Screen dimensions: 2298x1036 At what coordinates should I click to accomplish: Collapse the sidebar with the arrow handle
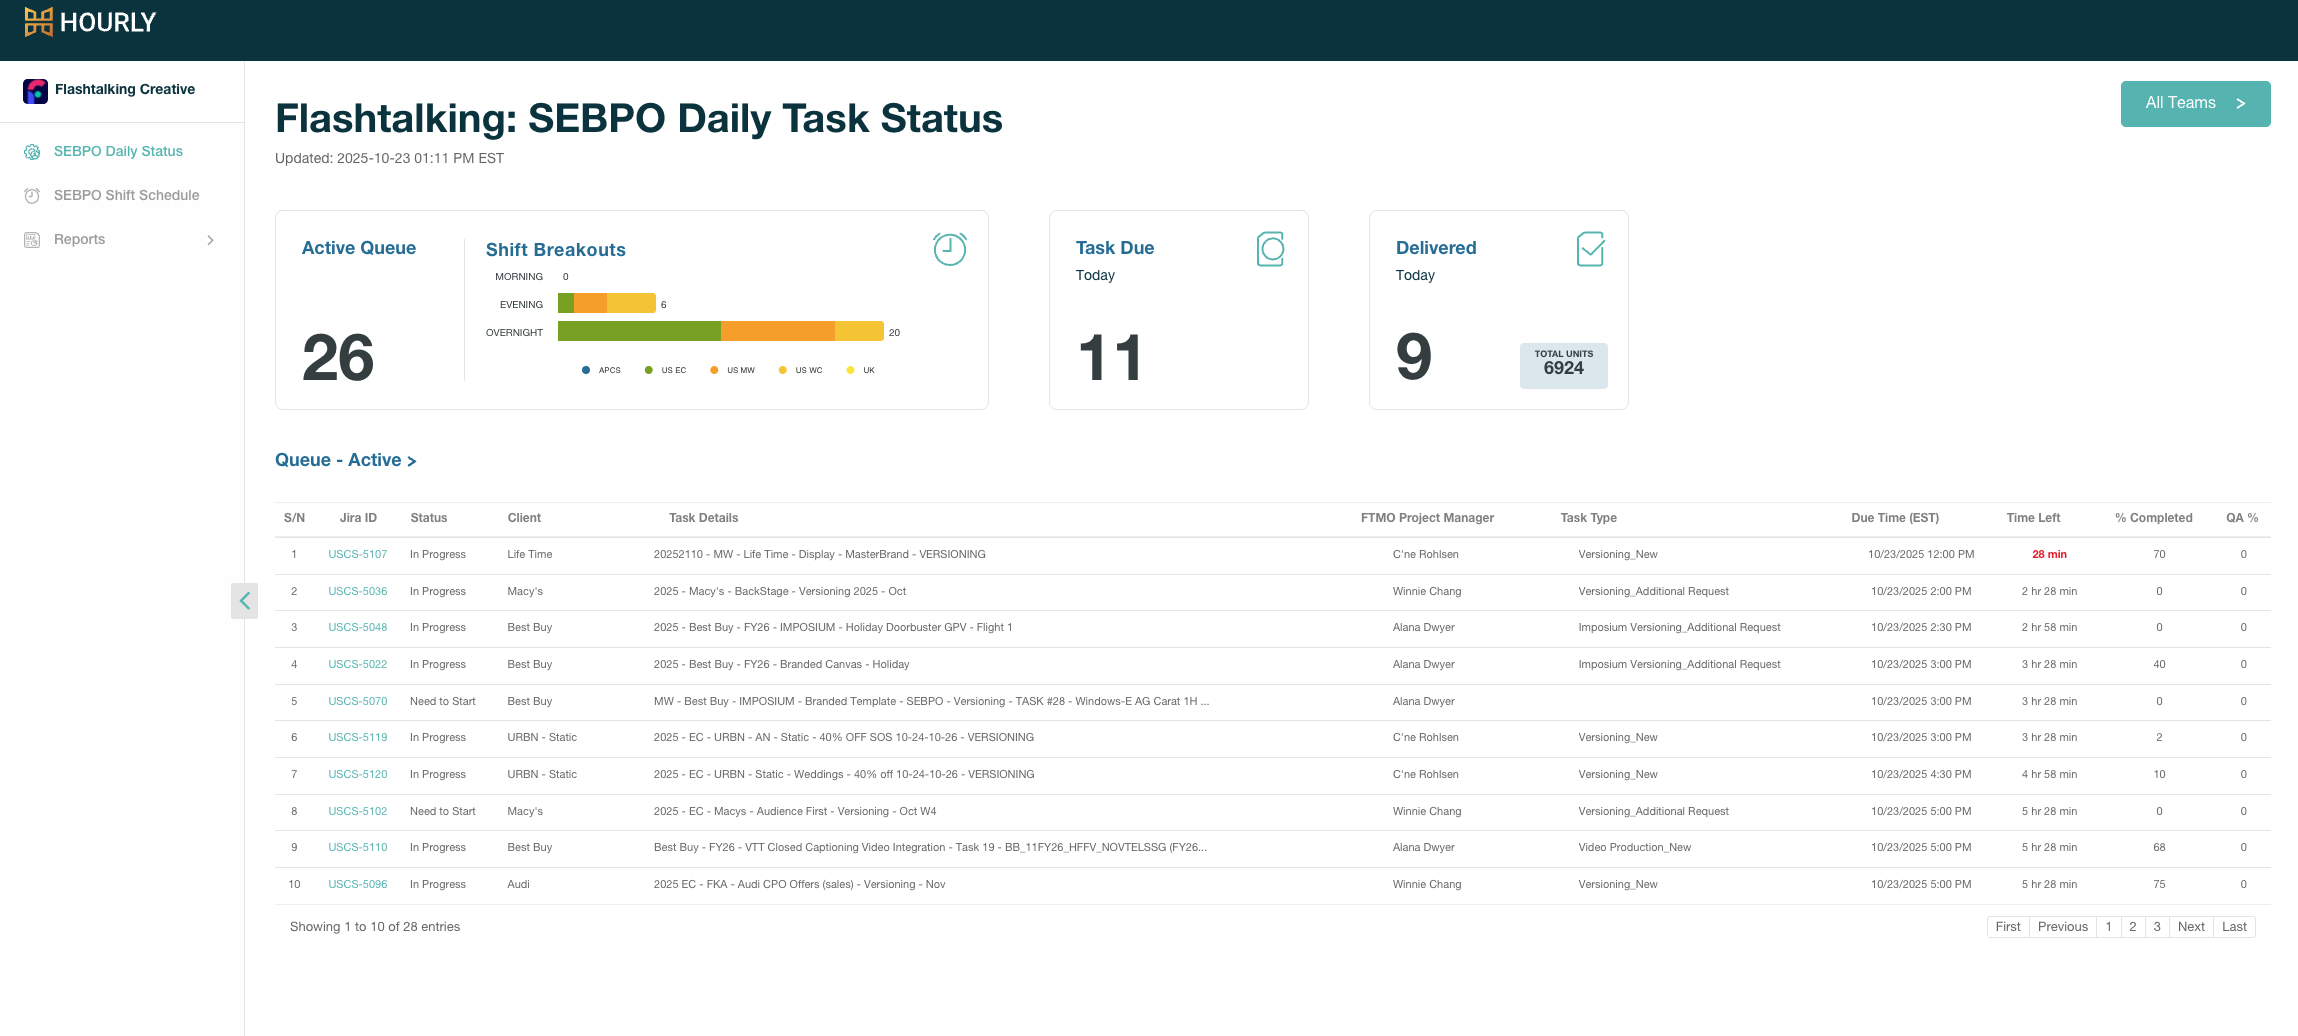244,601
